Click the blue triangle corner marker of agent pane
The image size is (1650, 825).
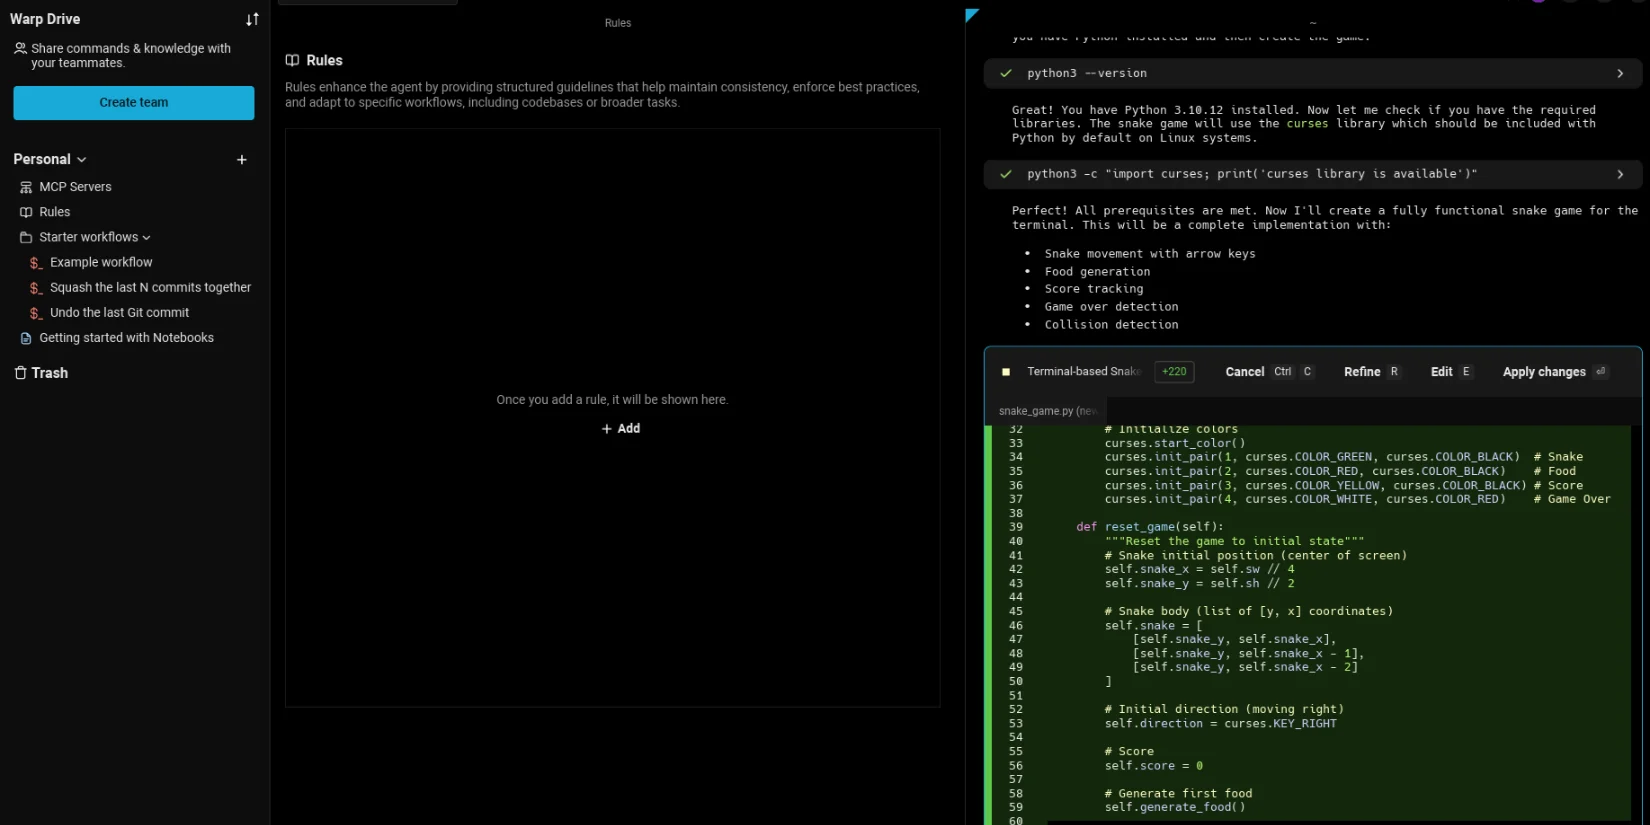point(971,15)
